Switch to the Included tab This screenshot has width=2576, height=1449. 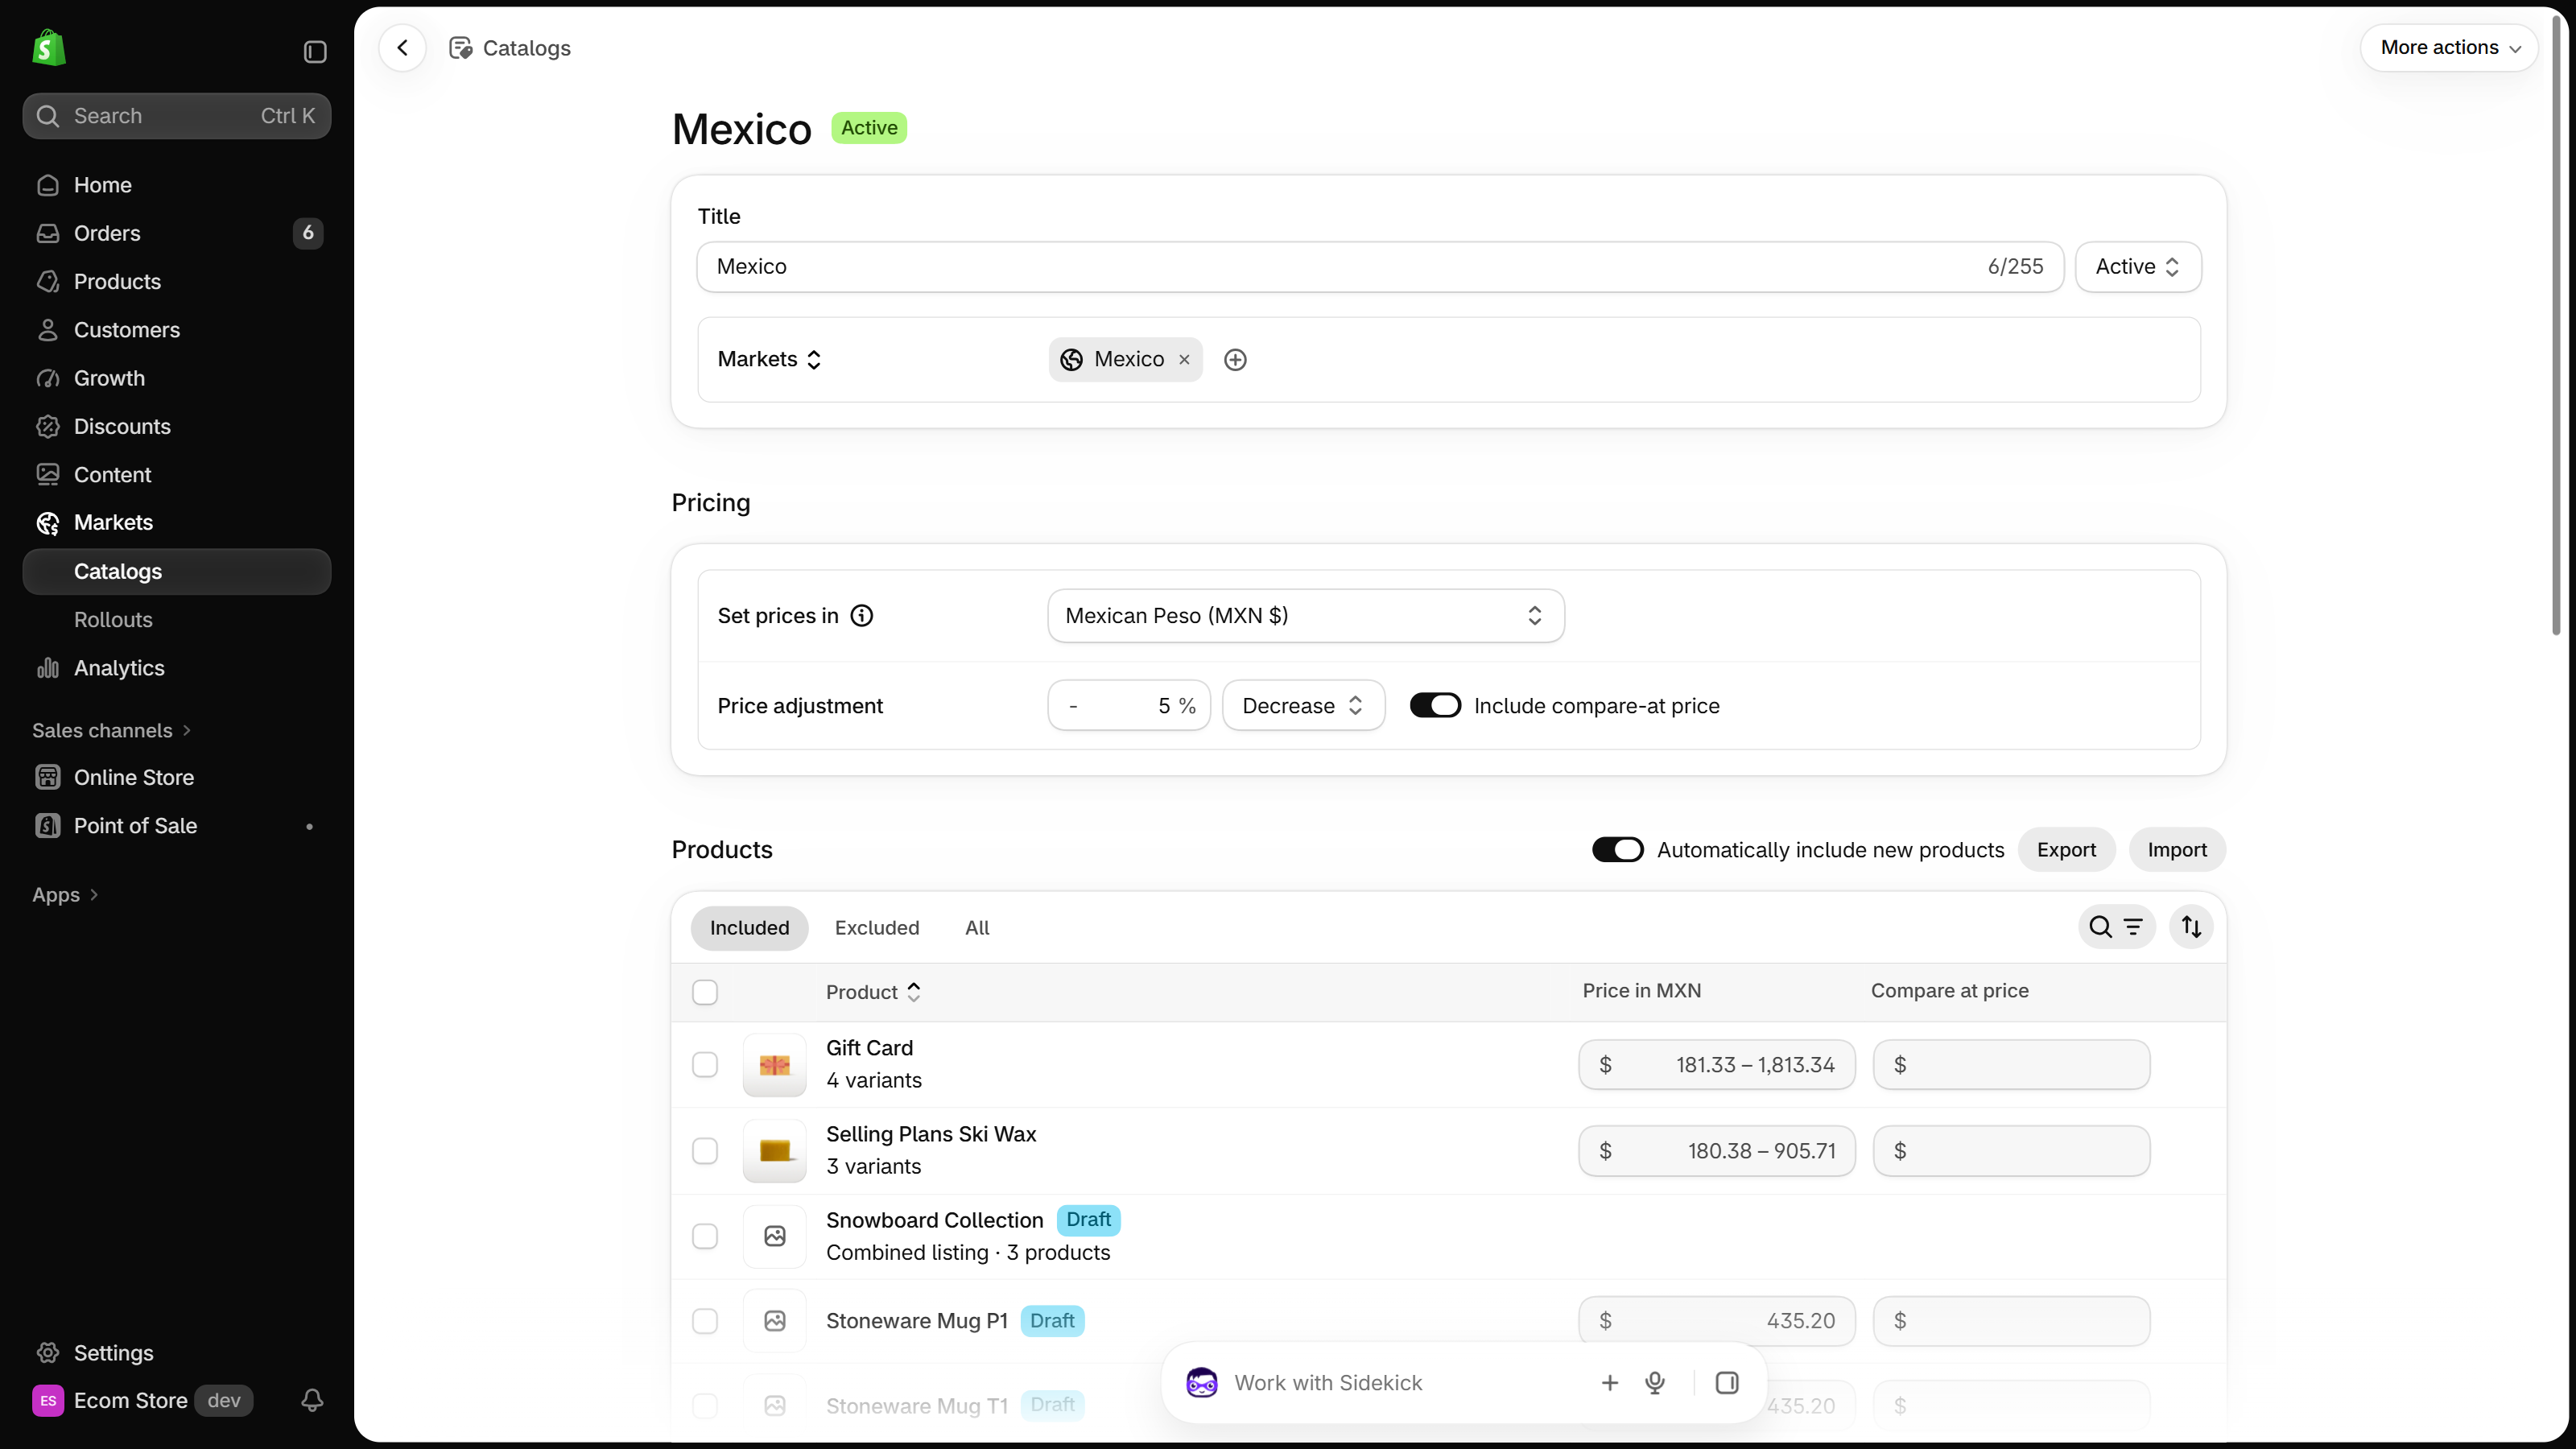[749, 928]
